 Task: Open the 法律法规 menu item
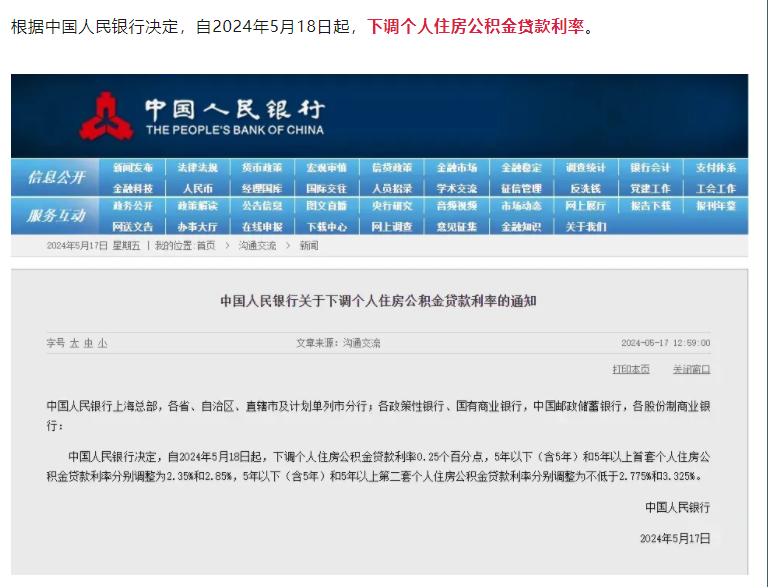197,168
